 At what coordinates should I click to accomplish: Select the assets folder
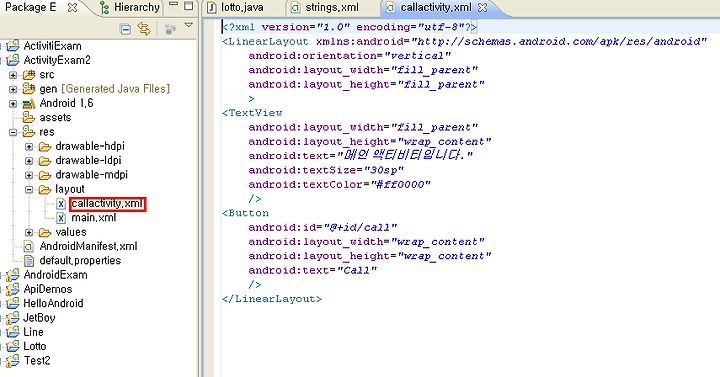55,118
